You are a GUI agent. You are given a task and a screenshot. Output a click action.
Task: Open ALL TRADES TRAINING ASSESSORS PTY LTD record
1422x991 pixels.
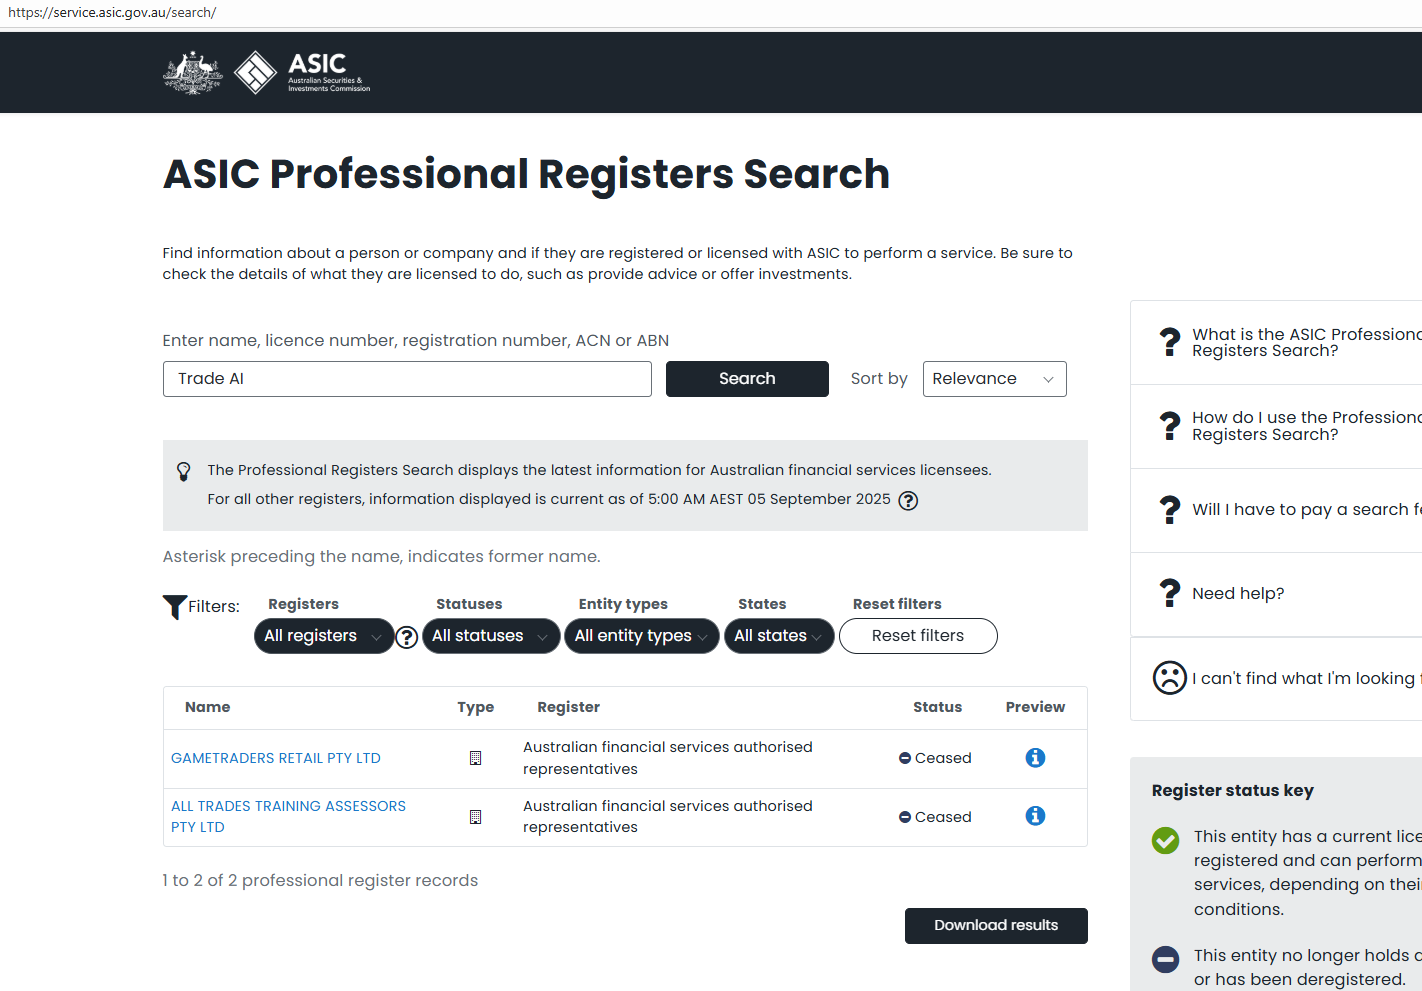tap(288, 817)
